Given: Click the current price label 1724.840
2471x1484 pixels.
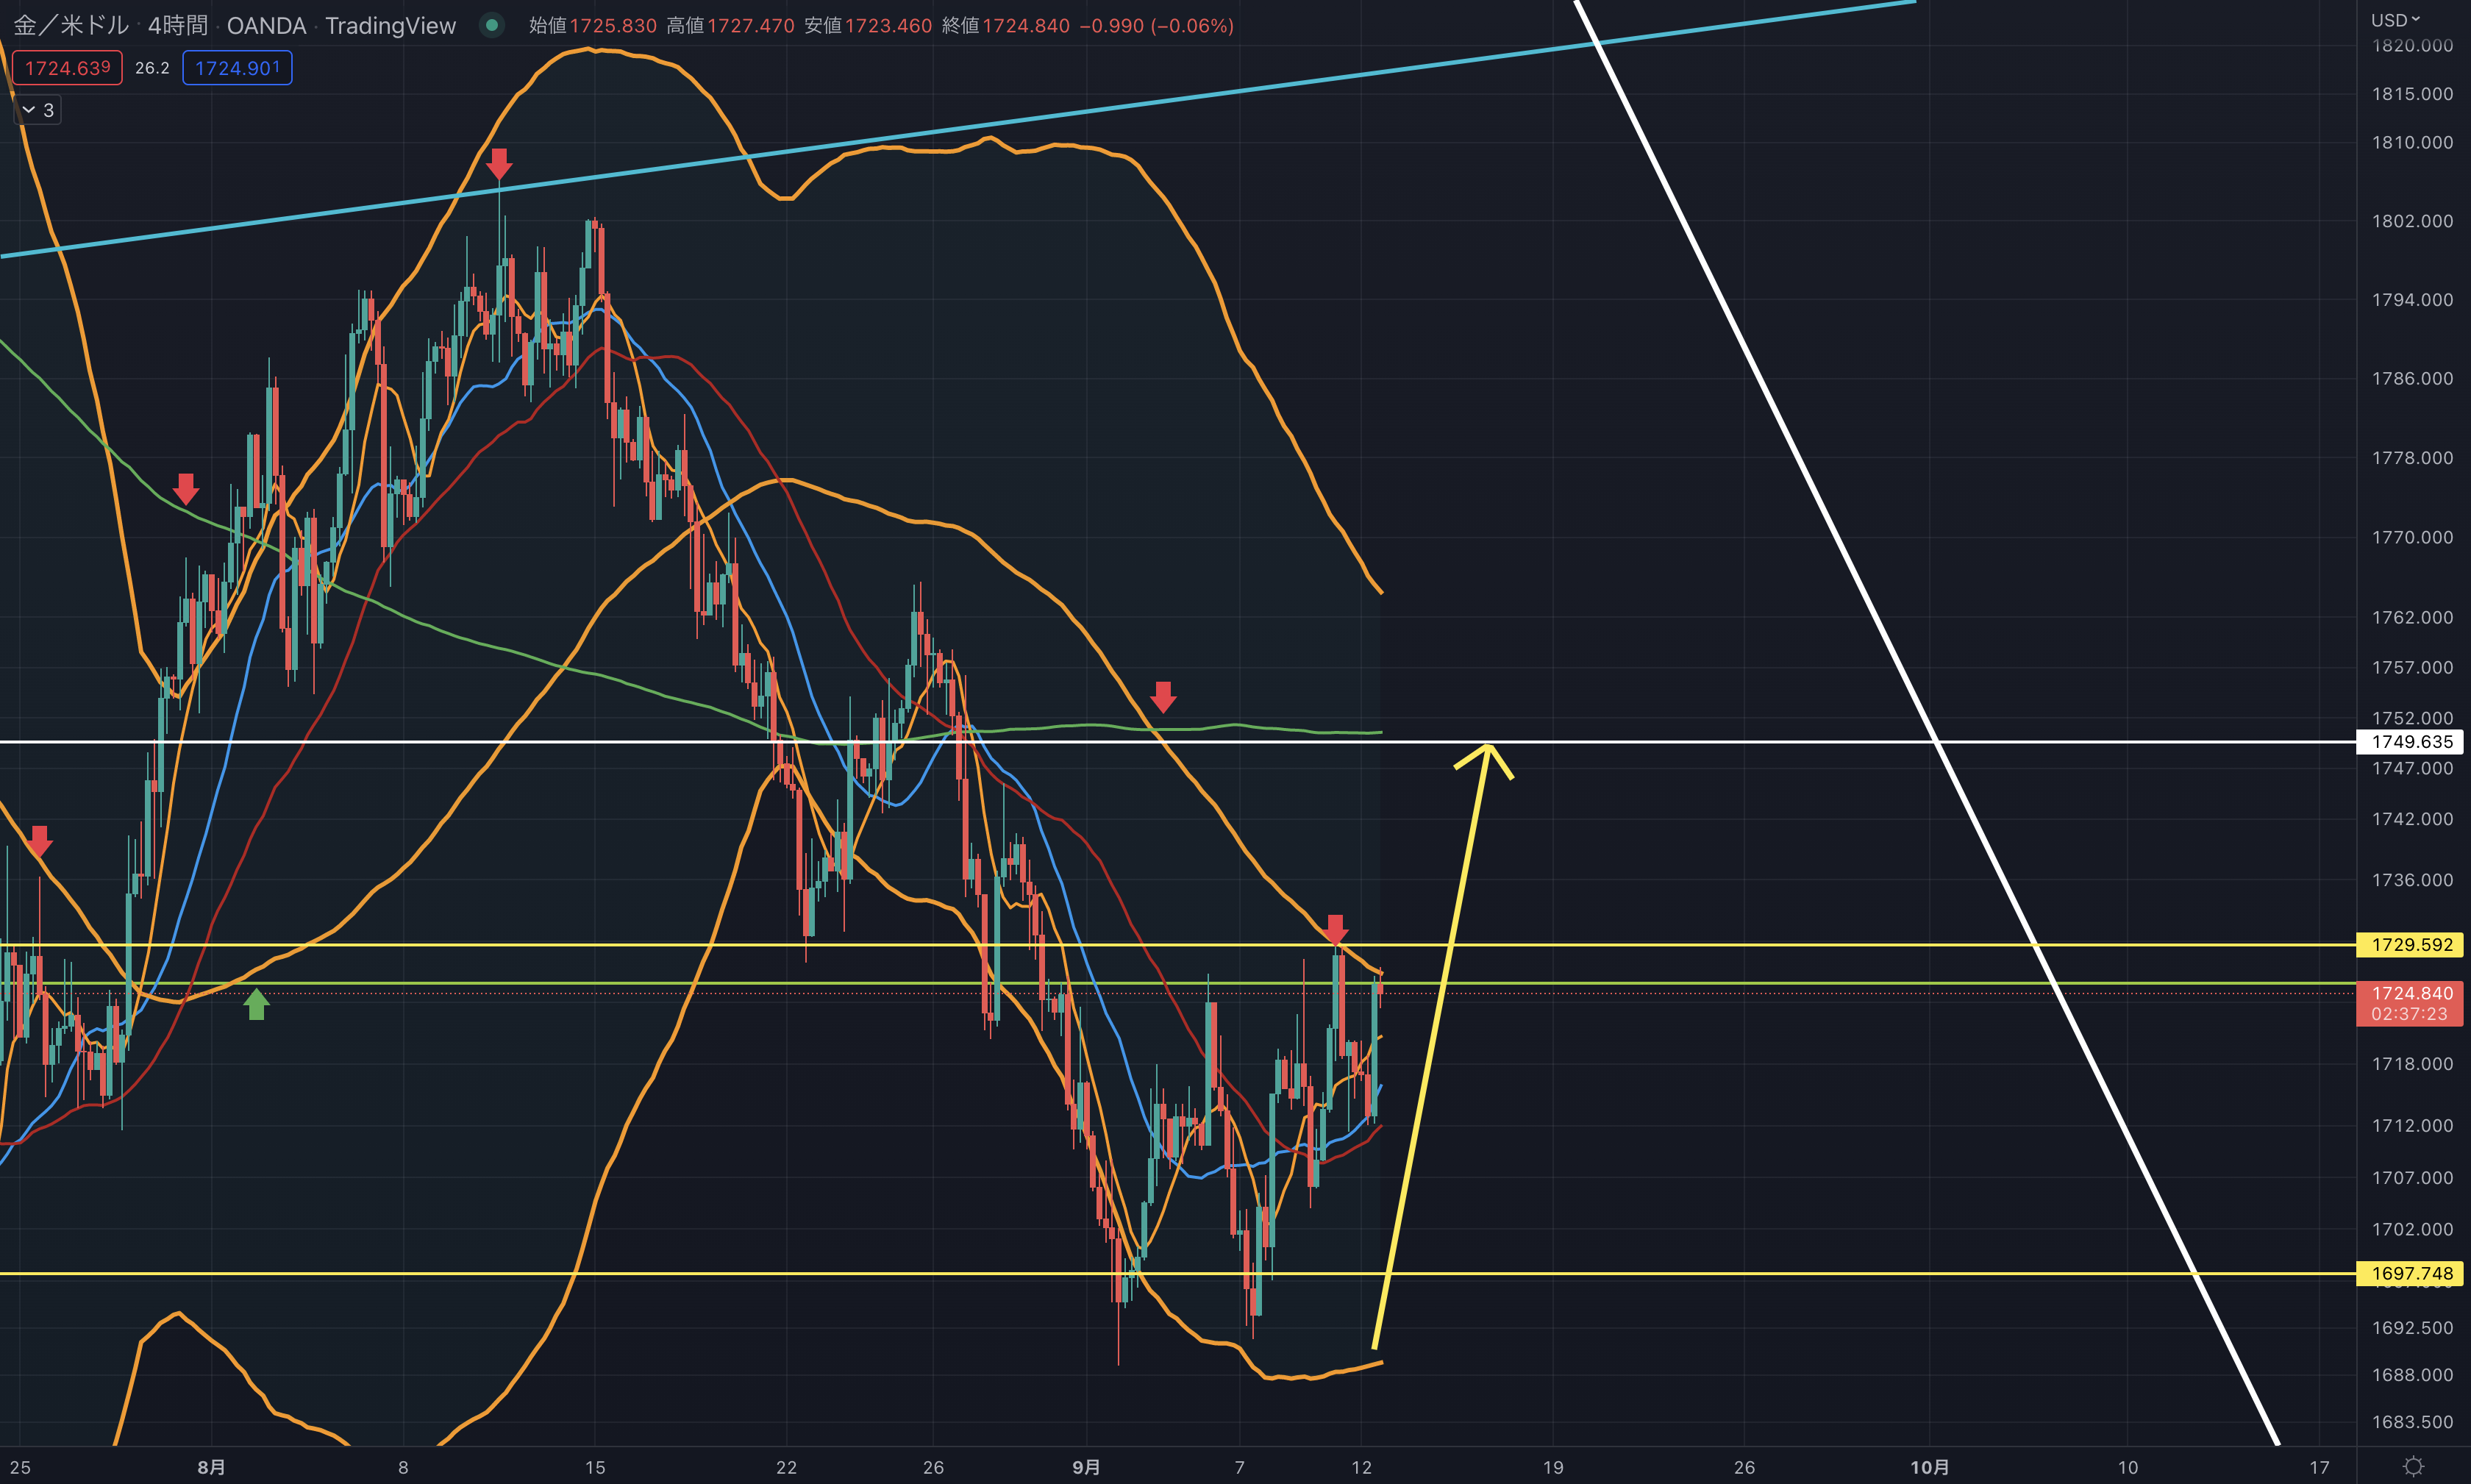Looking at the screenshot, I should [x=2412, y=993].
